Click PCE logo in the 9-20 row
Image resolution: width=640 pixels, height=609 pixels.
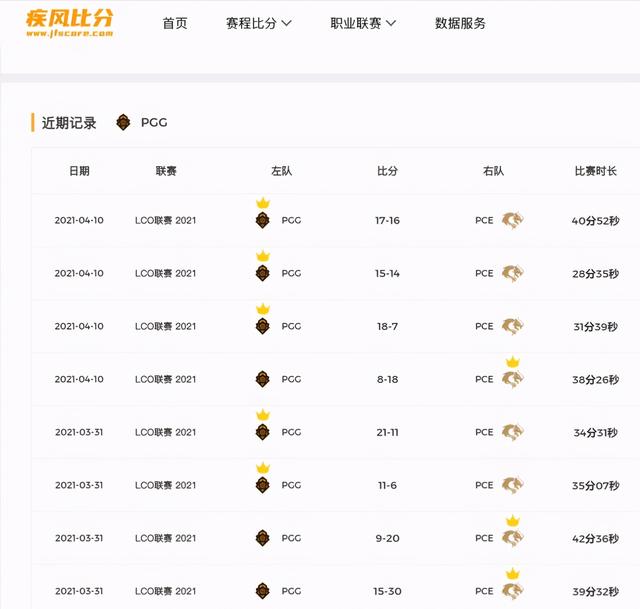tap(512, 538)
